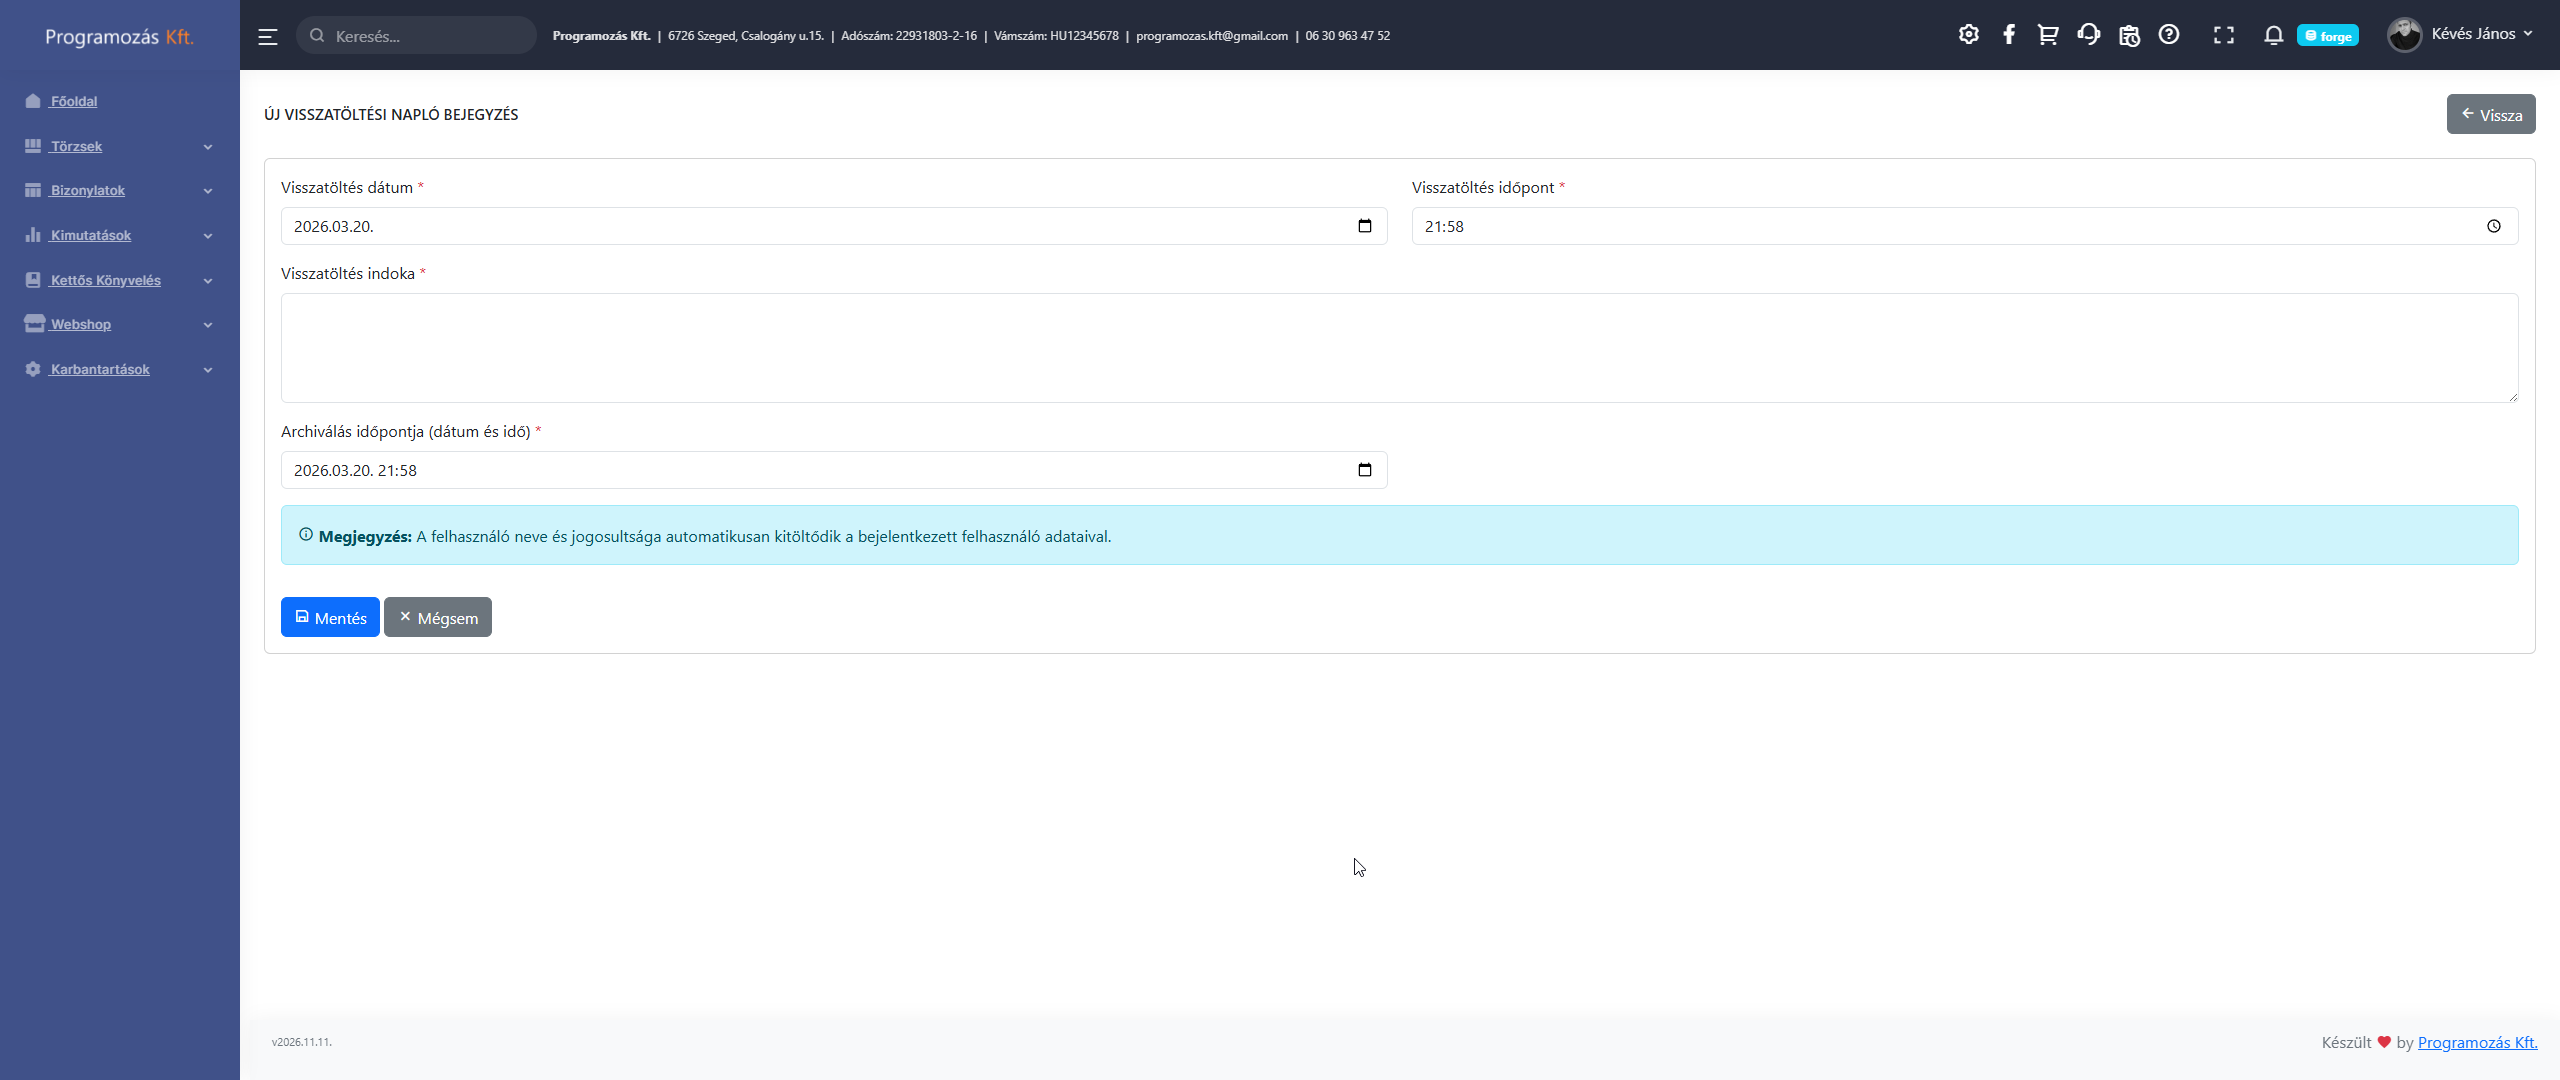Open the settings gear icon in header
Image resolution: width=2560 pixels, height=1080 pixels.
tap(1968, 35)
